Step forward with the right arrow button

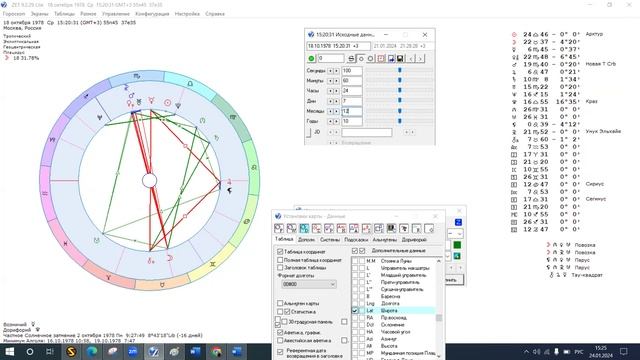click(420, 58)
